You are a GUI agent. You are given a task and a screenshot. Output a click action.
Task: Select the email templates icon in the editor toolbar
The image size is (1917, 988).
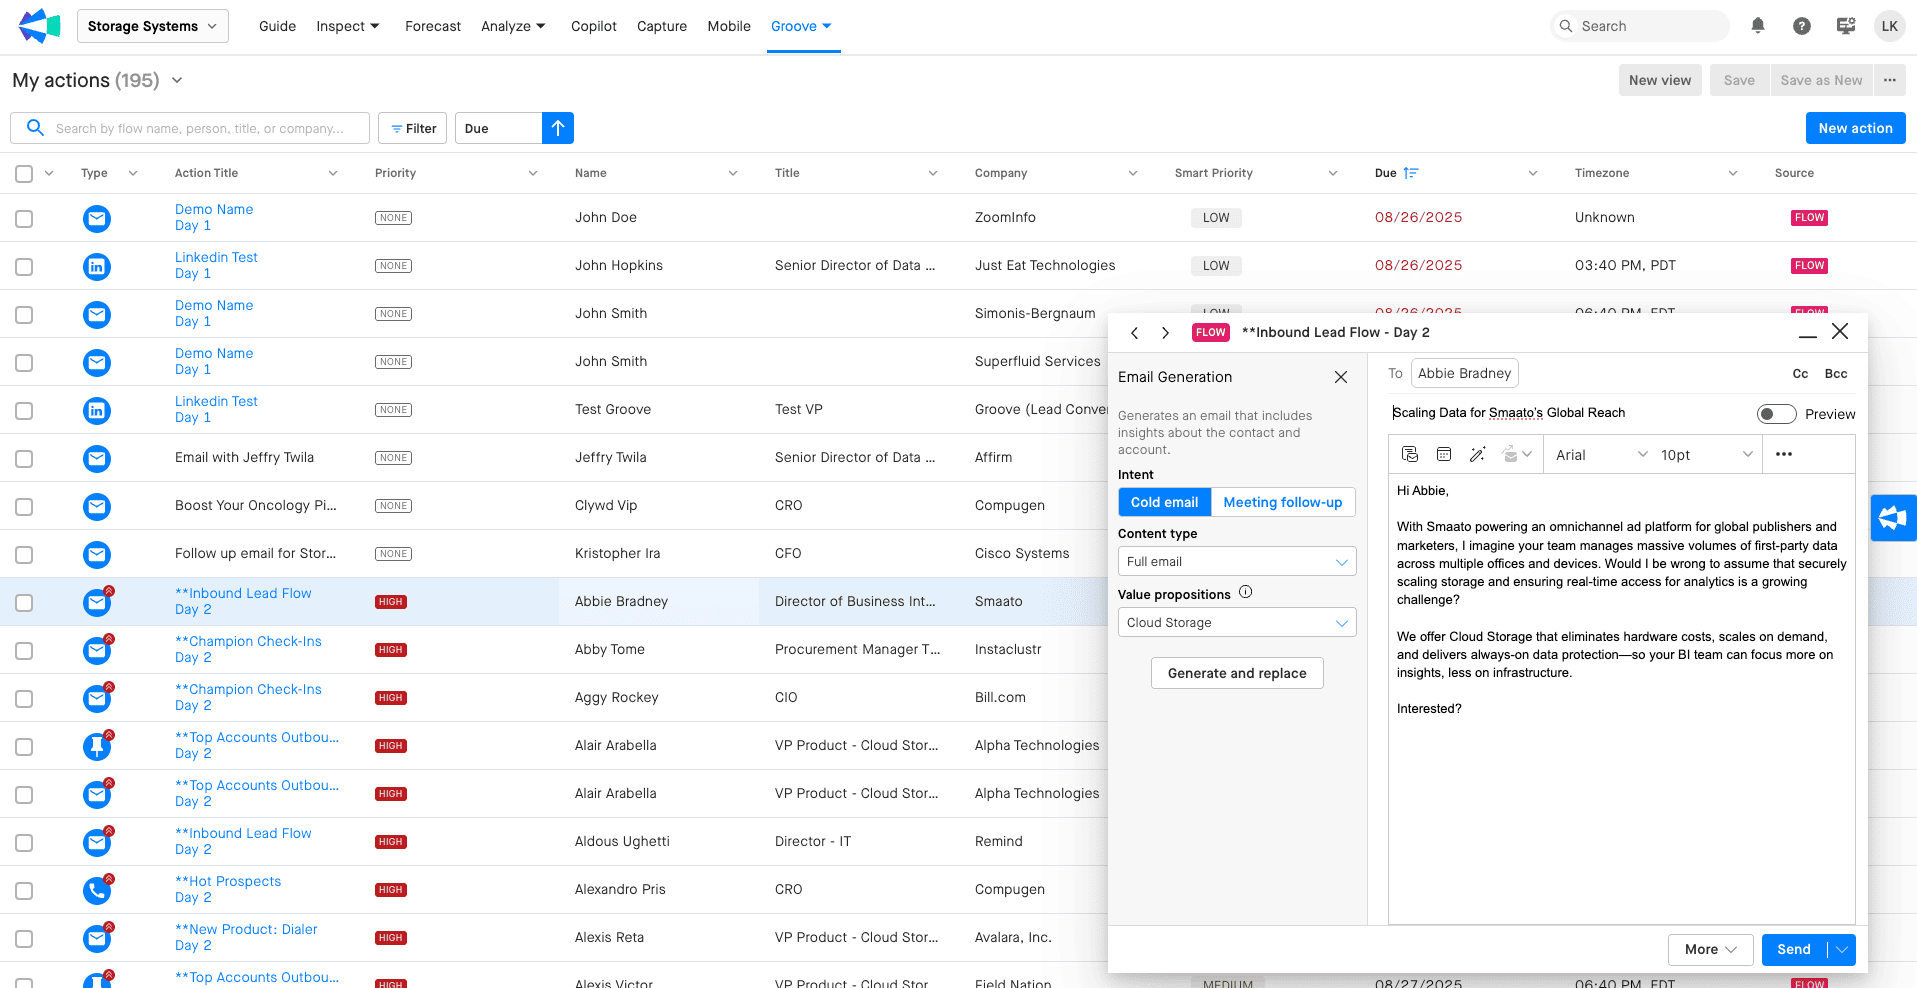1409,454
